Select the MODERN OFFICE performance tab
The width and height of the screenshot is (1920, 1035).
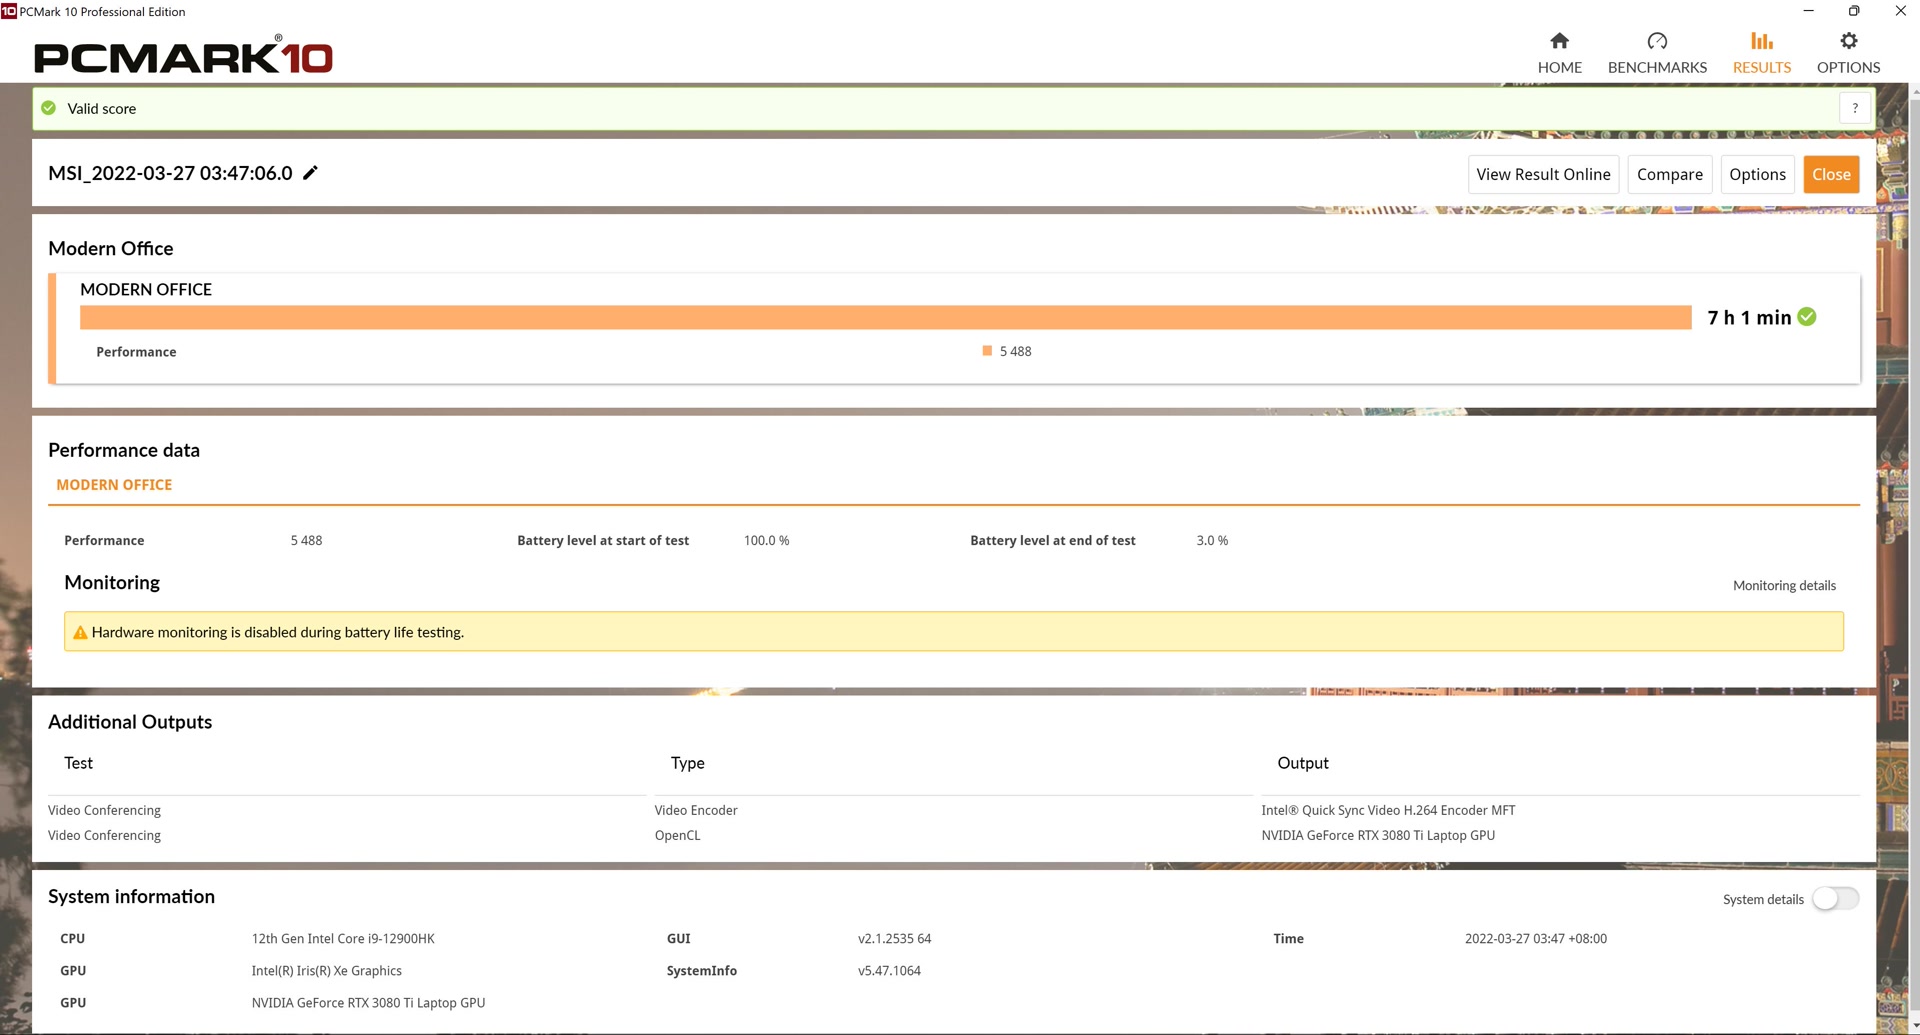point(114,485)
